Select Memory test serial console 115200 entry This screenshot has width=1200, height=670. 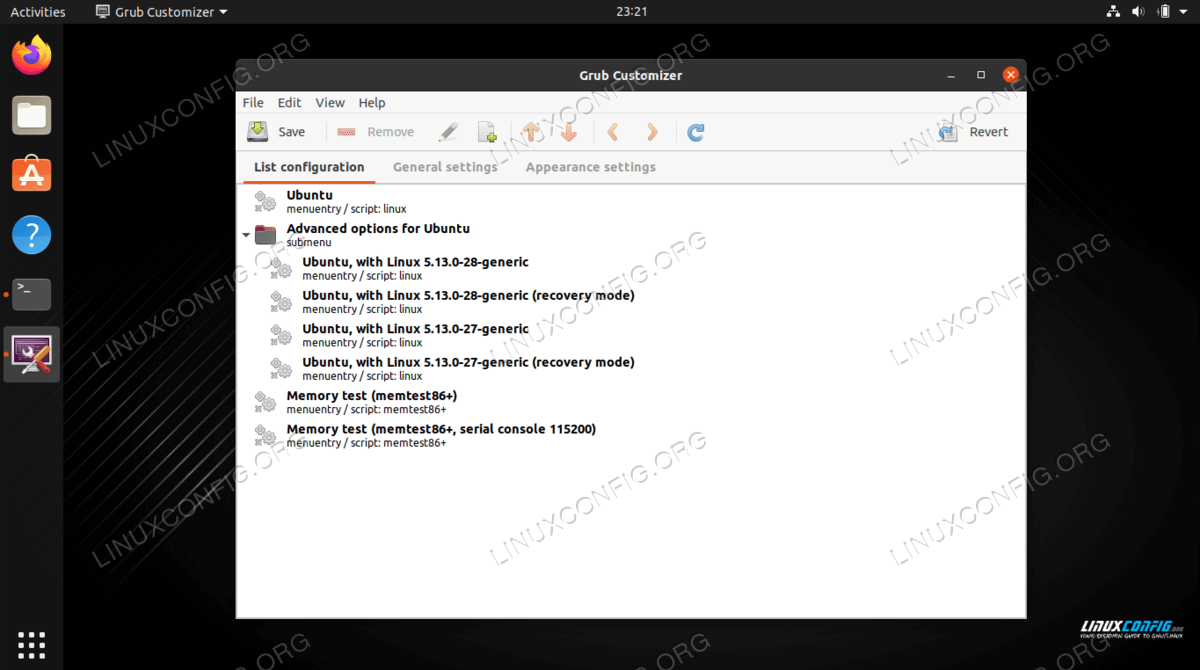pos(632,435)
